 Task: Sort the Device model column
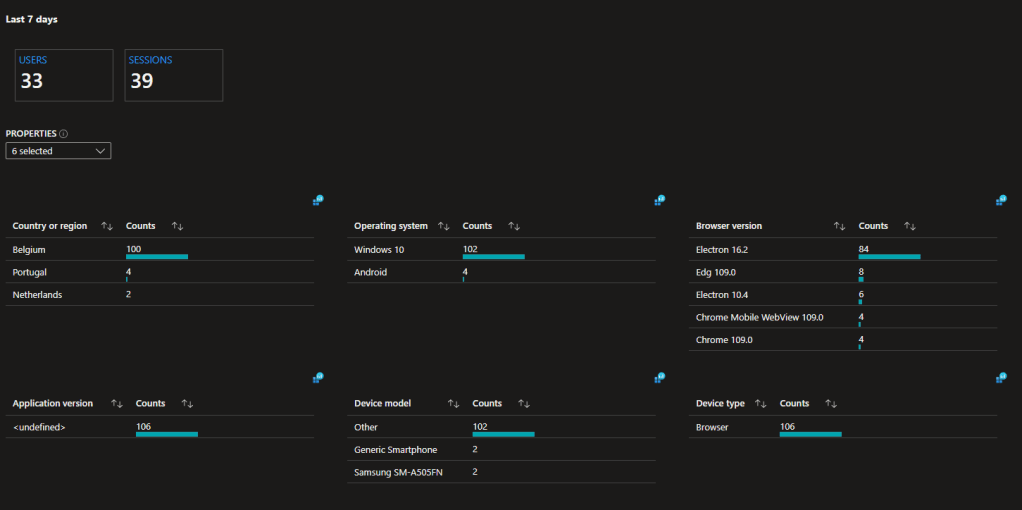[453, 404]
